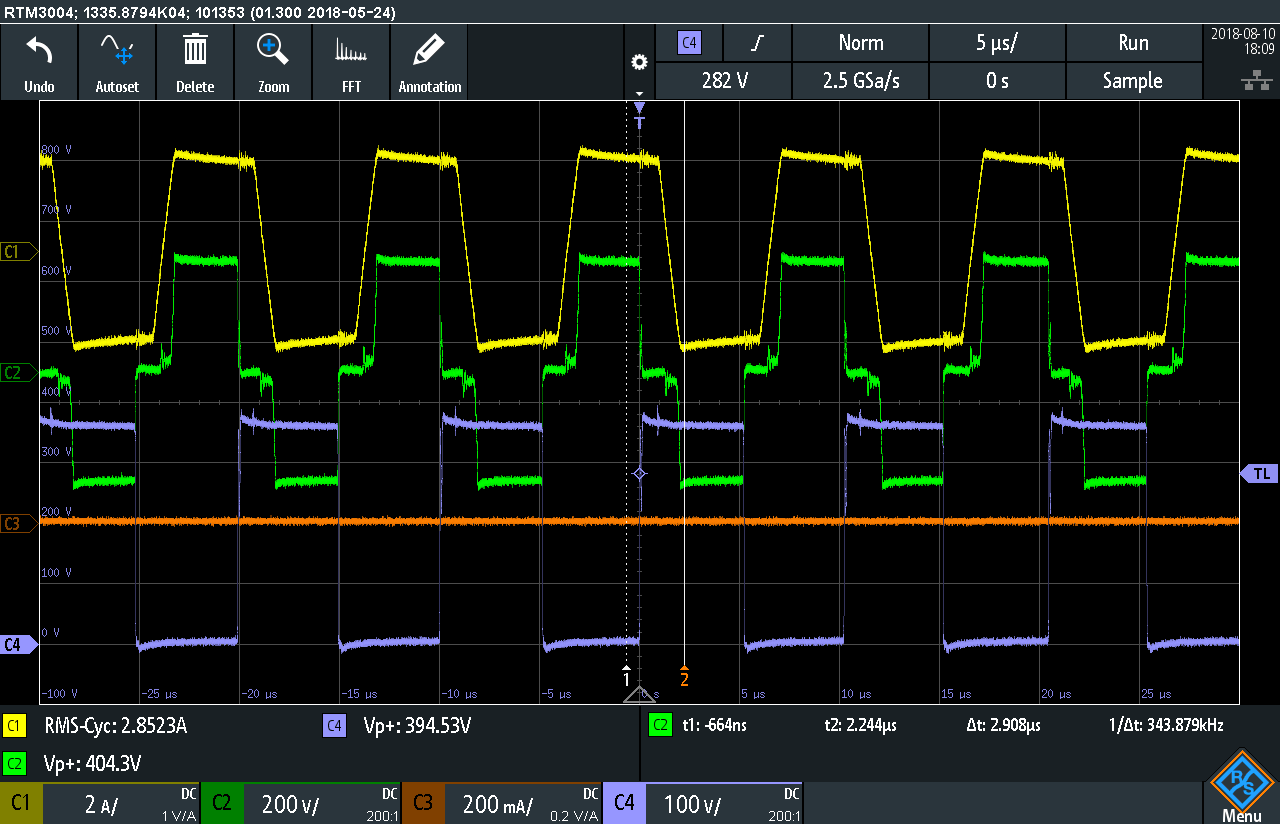Viewport: 1280px width, 824px height.
Task: Click the Delete trash icon
Action: click(195, 62)
